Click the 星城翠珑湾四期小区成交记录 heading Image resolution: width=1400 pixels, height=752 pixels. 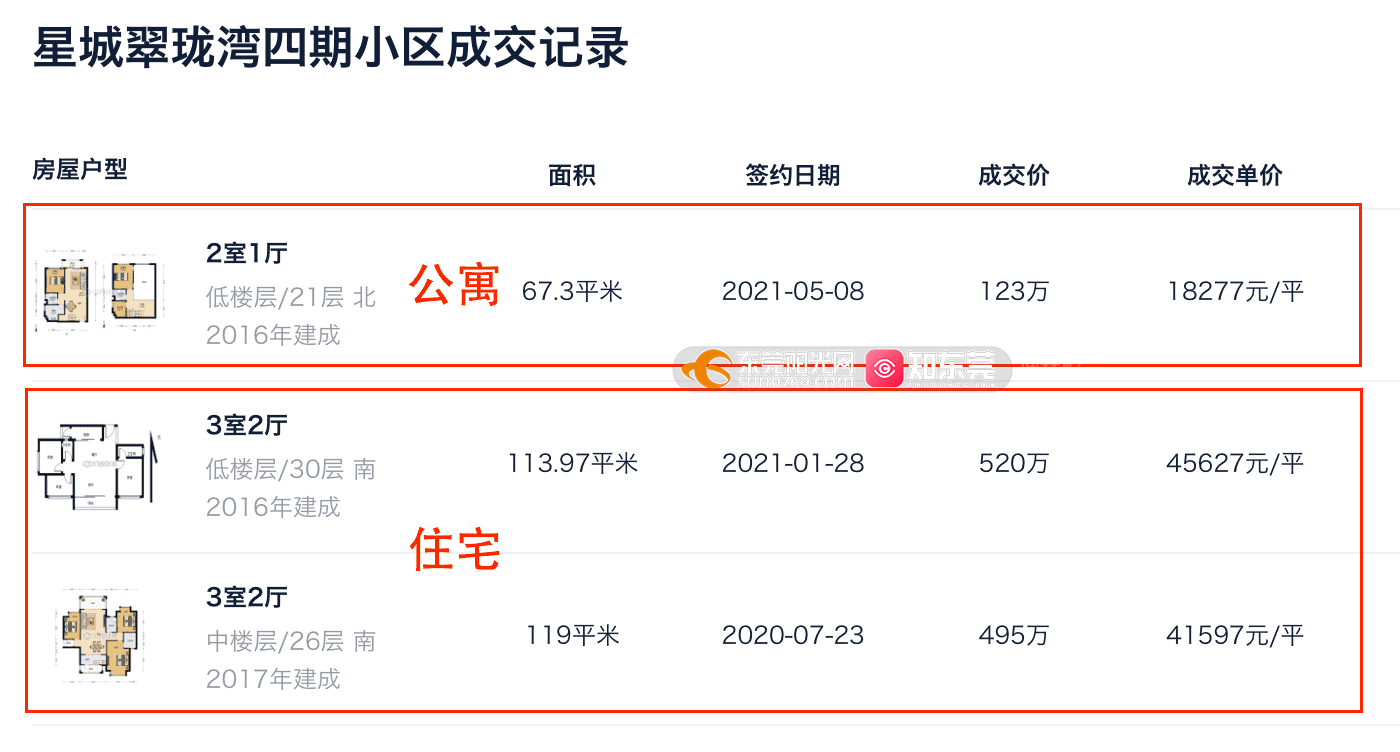point(331,47)
